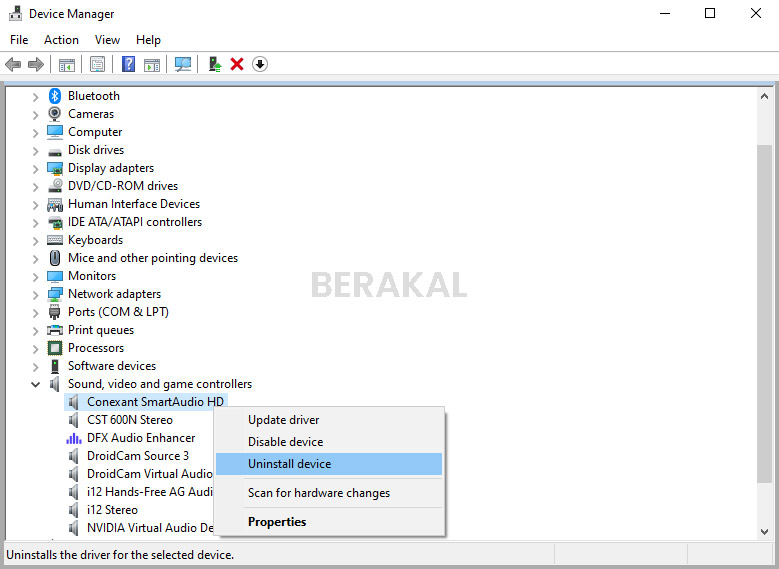Click the Update device driver toolbar icon
The width and height of the screenshot is (779, 569).
pos(215,64)
